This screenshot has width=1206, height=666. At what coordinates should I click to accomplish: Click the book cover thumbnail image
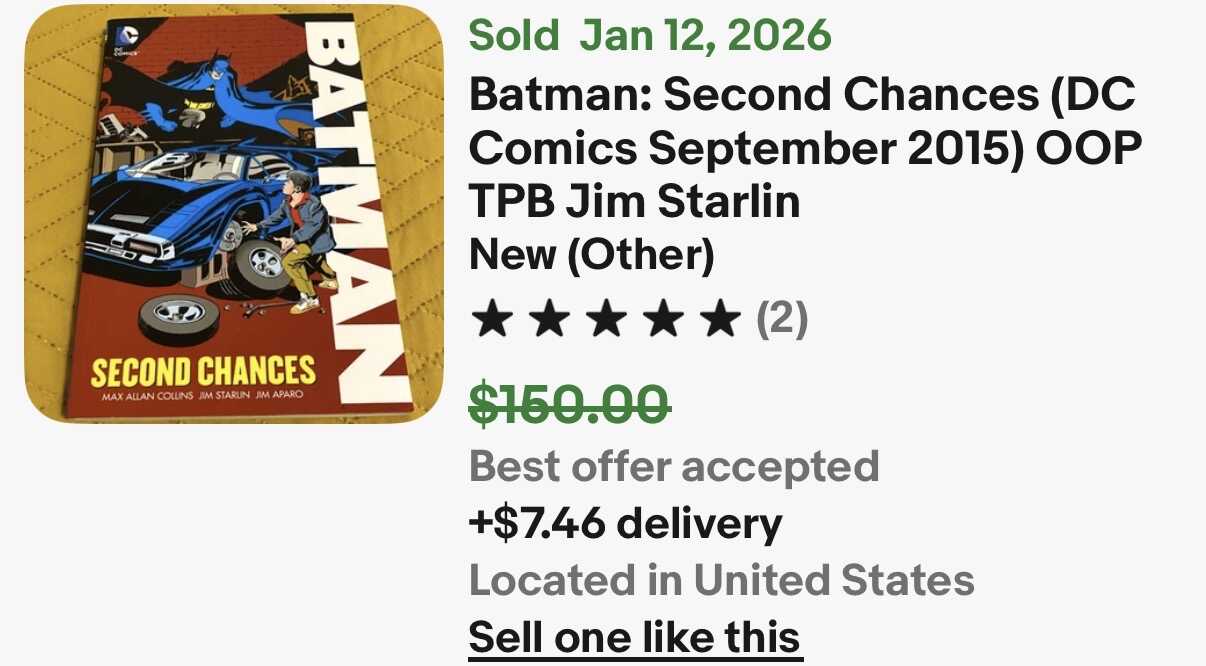[234, 214]
